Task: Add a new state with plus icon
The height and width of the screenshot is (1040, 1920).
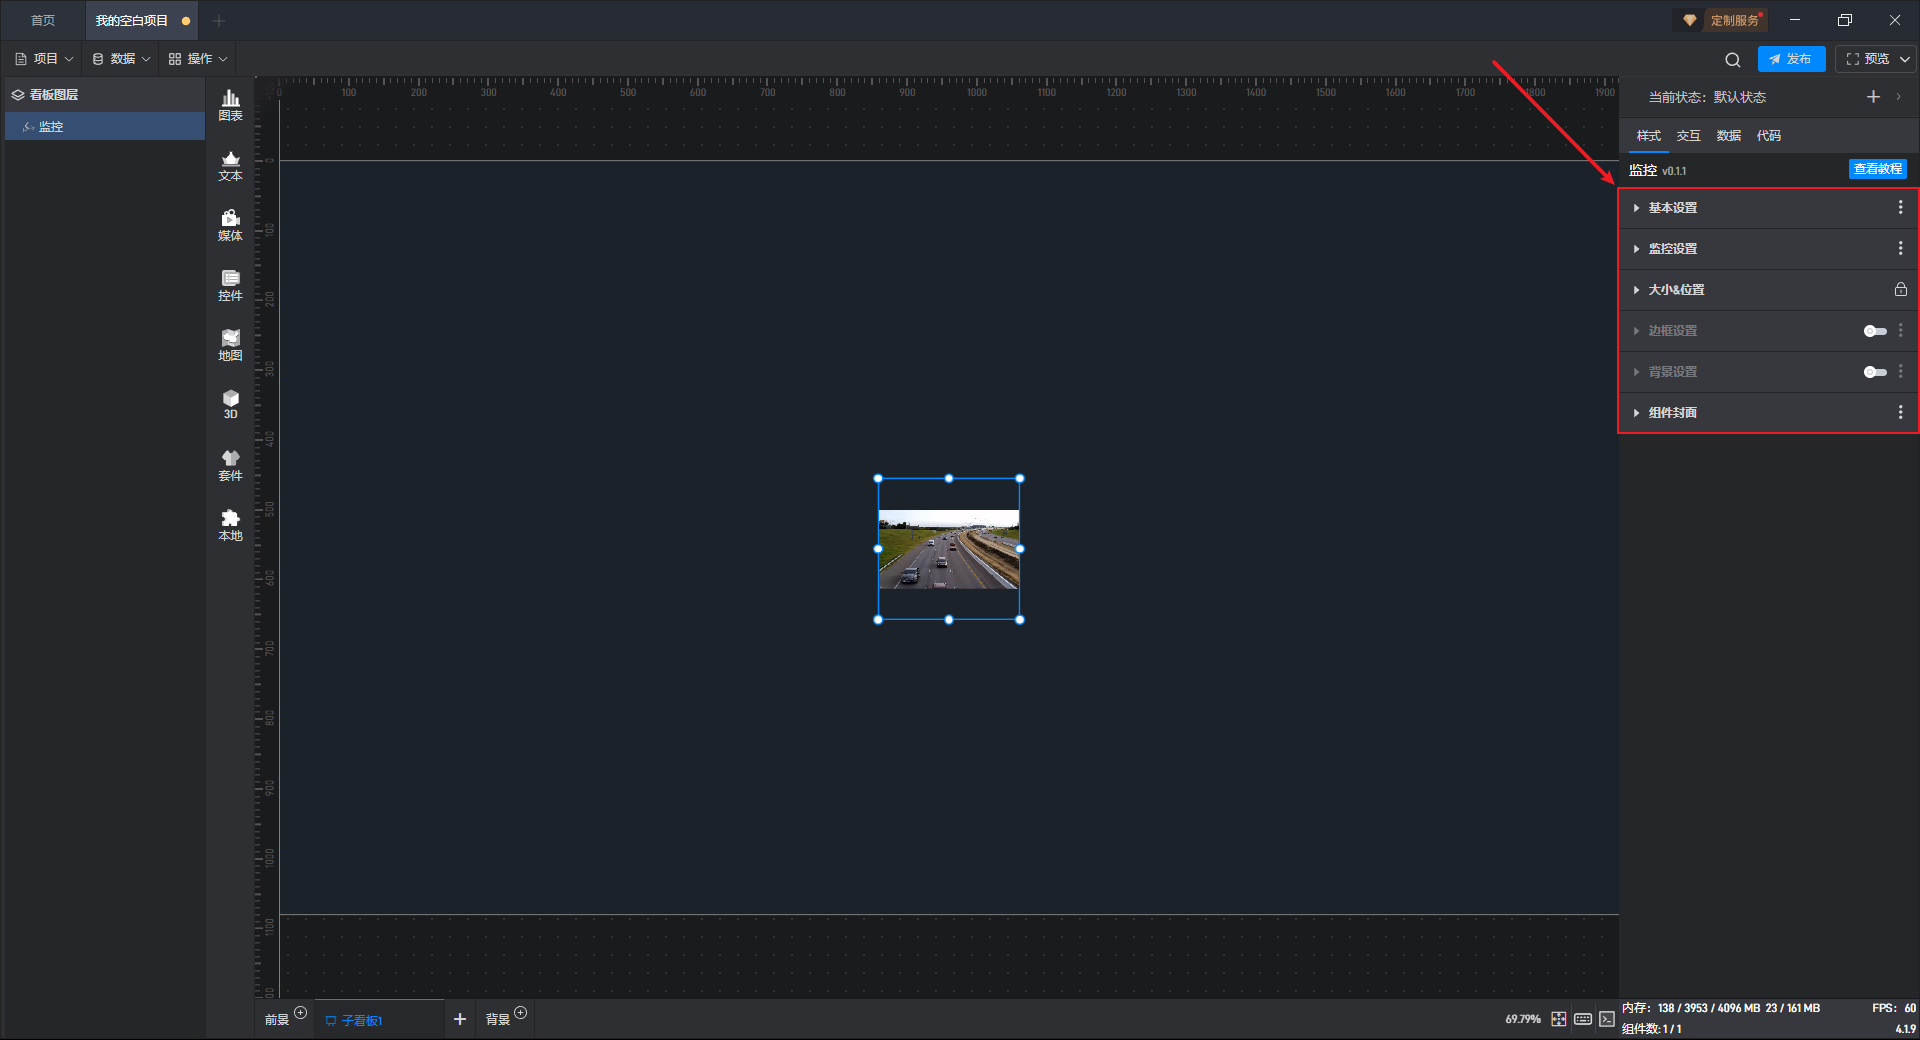Action: 1873,97
